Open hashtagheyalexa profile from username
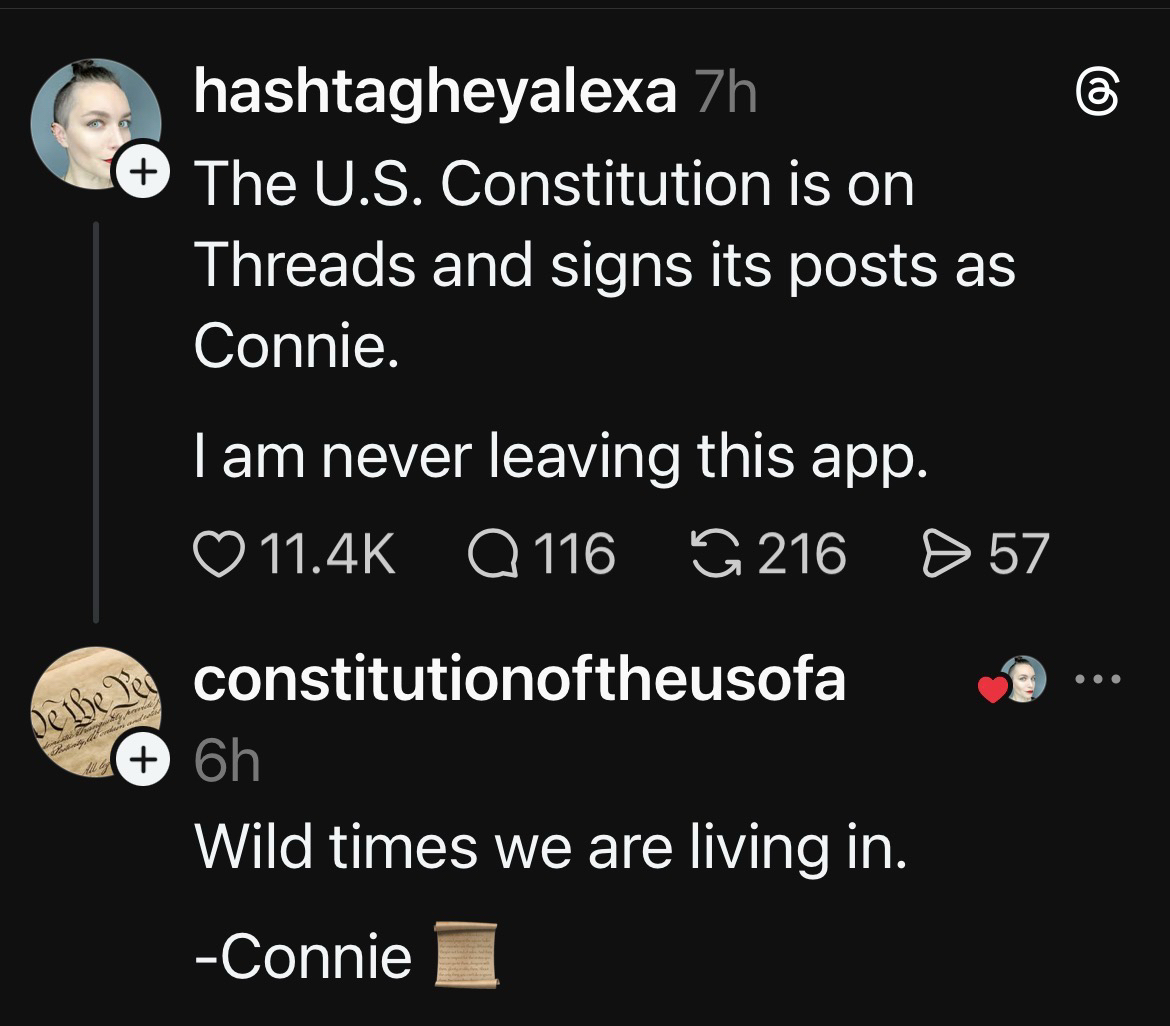This screenshot has height=1026, width=1170. (434, 93)
